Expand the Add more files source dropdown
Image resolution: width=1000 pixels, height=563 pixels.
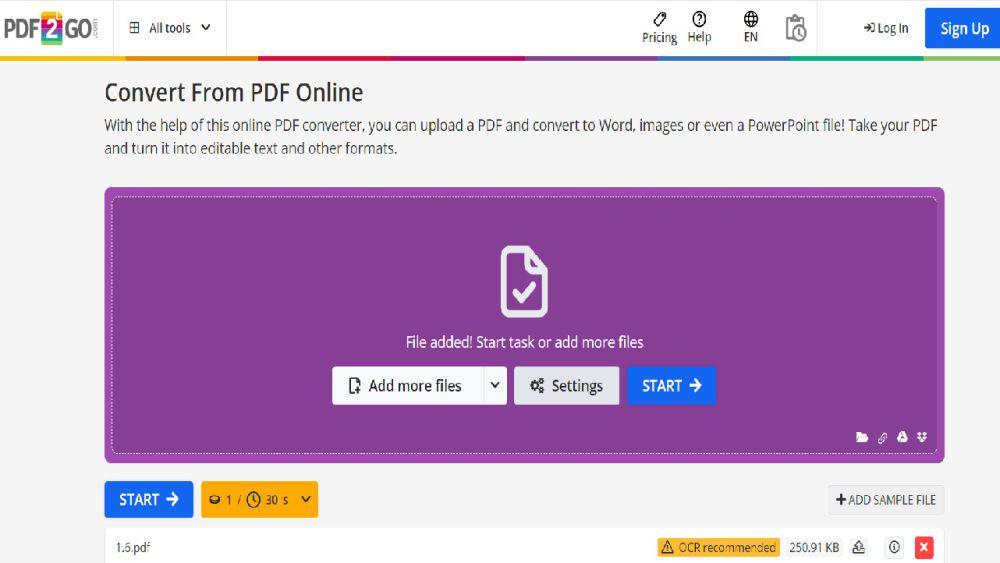(495, 386)
